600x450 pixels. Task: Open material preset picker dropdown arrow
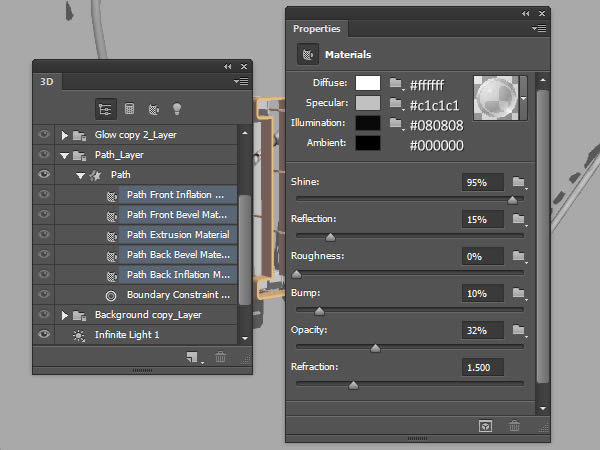[523, 98]
